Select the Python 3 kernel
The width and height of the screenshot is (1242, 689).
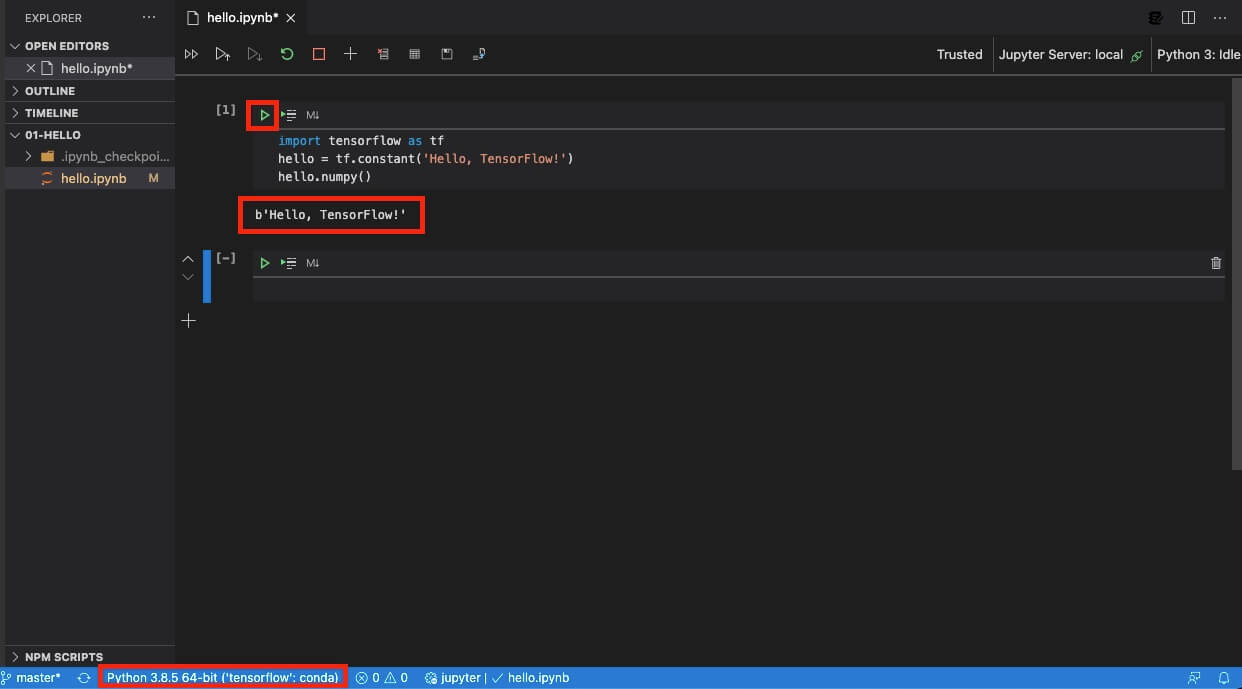(x=1198, y=55)
